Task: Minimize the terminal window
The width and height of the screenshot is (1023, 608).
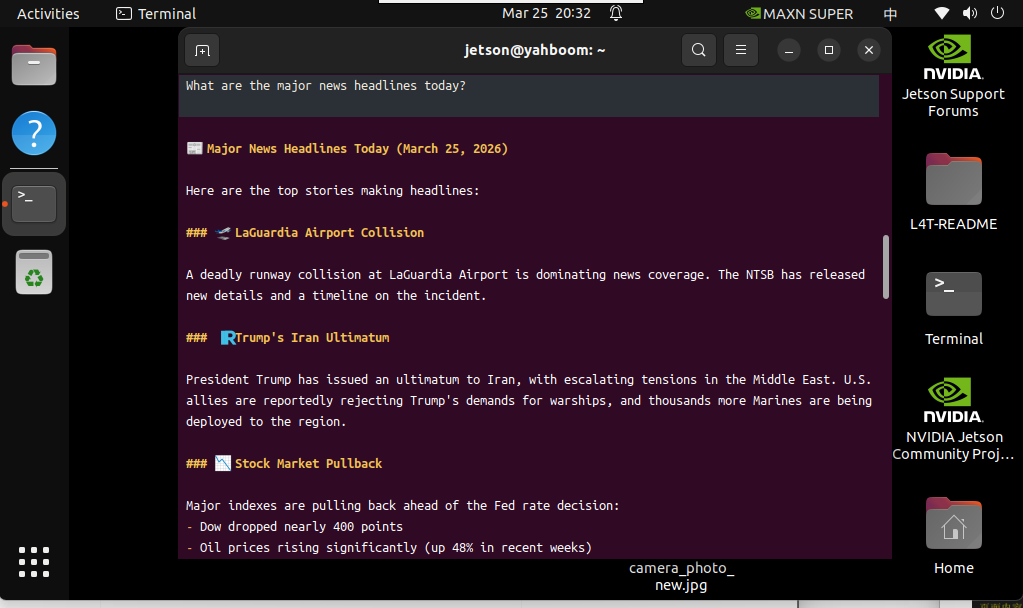Action: (789, 50)
